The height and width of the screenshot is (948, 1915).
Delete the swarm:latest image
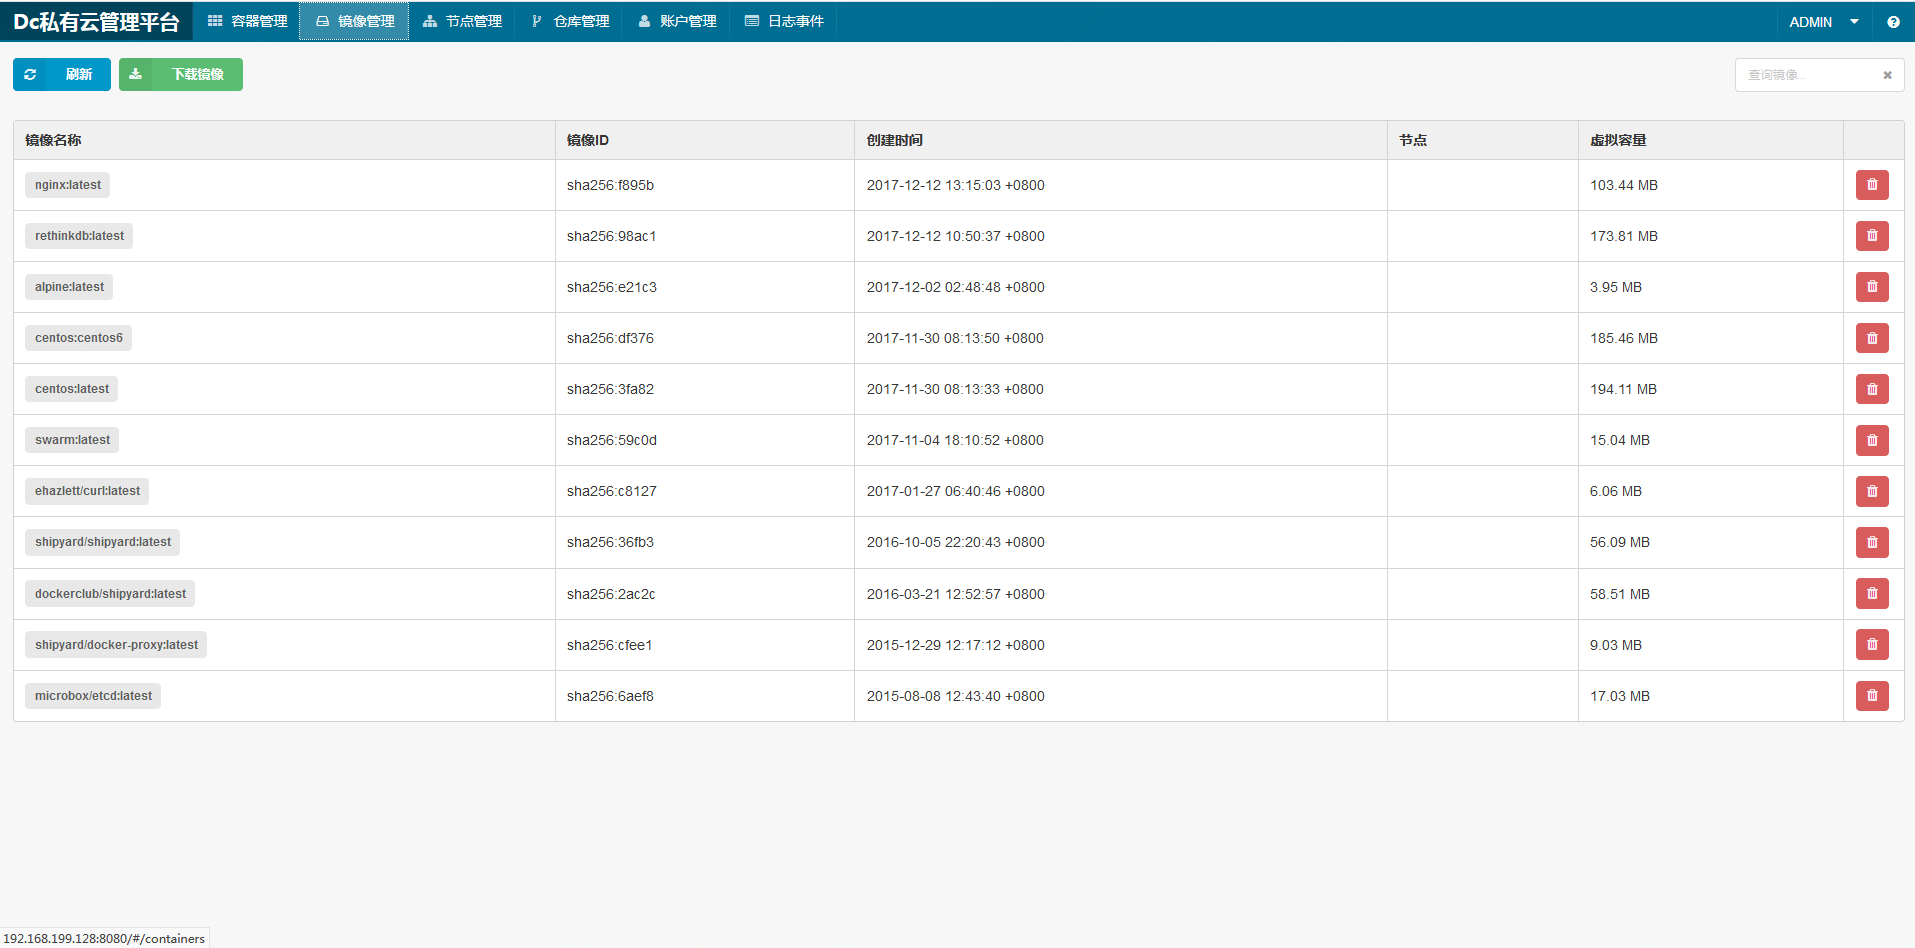1872,440
